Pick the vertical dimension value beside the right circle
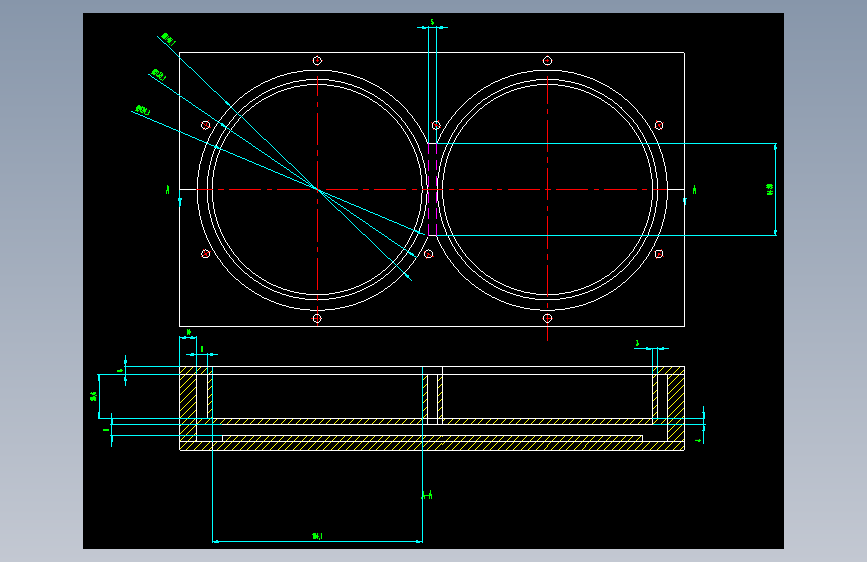867x562 pixels. (769, 189)
